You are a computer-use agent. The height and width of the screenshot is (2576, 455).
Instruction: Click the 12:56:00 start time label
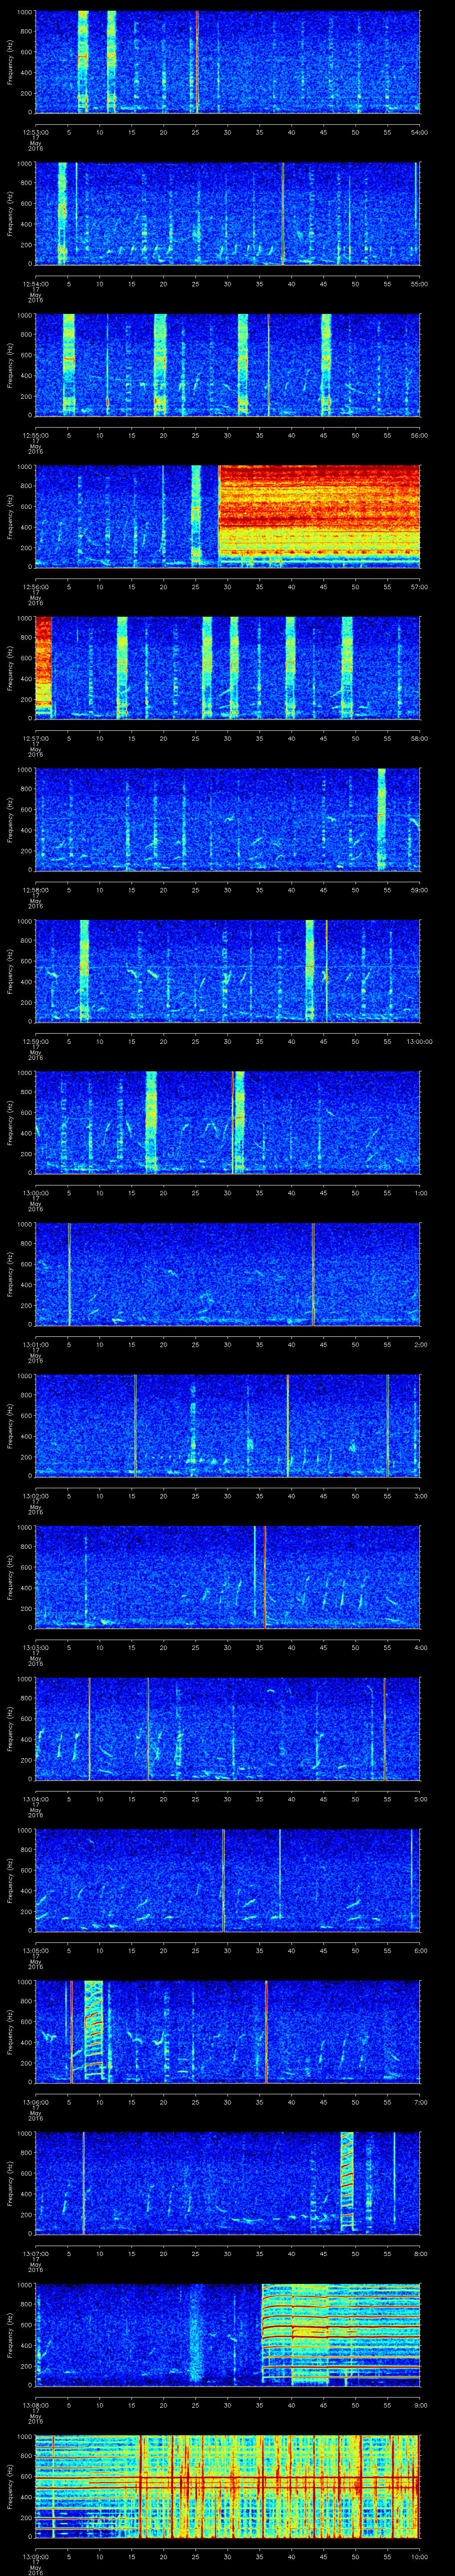36,587
